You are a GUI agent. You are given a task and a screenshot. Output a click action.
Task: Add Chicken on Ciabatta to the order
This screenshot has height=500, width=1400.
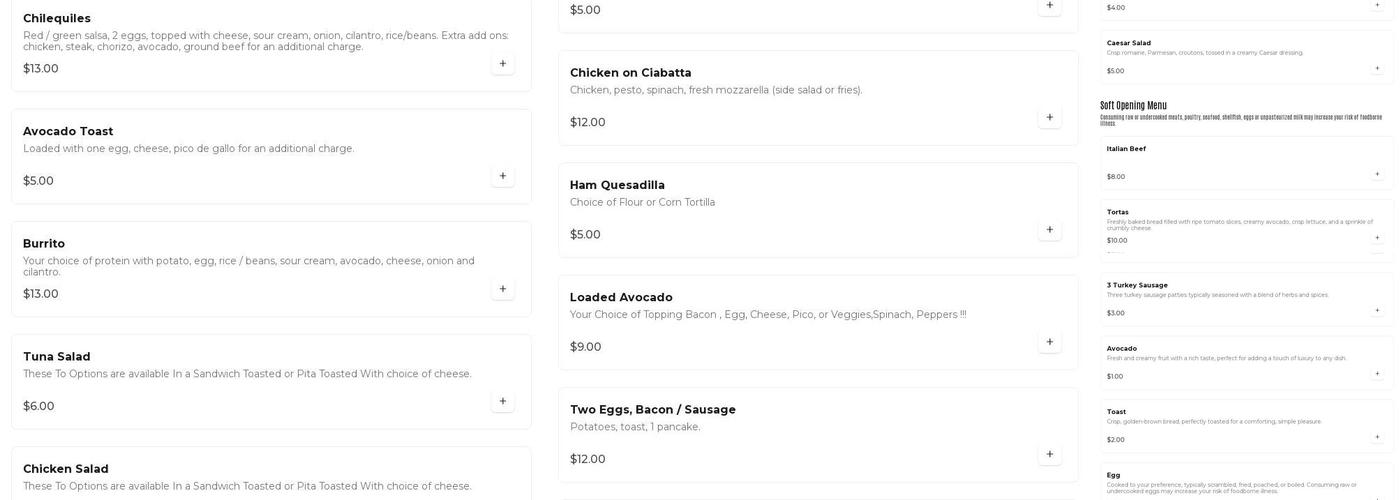point(1049,117)
